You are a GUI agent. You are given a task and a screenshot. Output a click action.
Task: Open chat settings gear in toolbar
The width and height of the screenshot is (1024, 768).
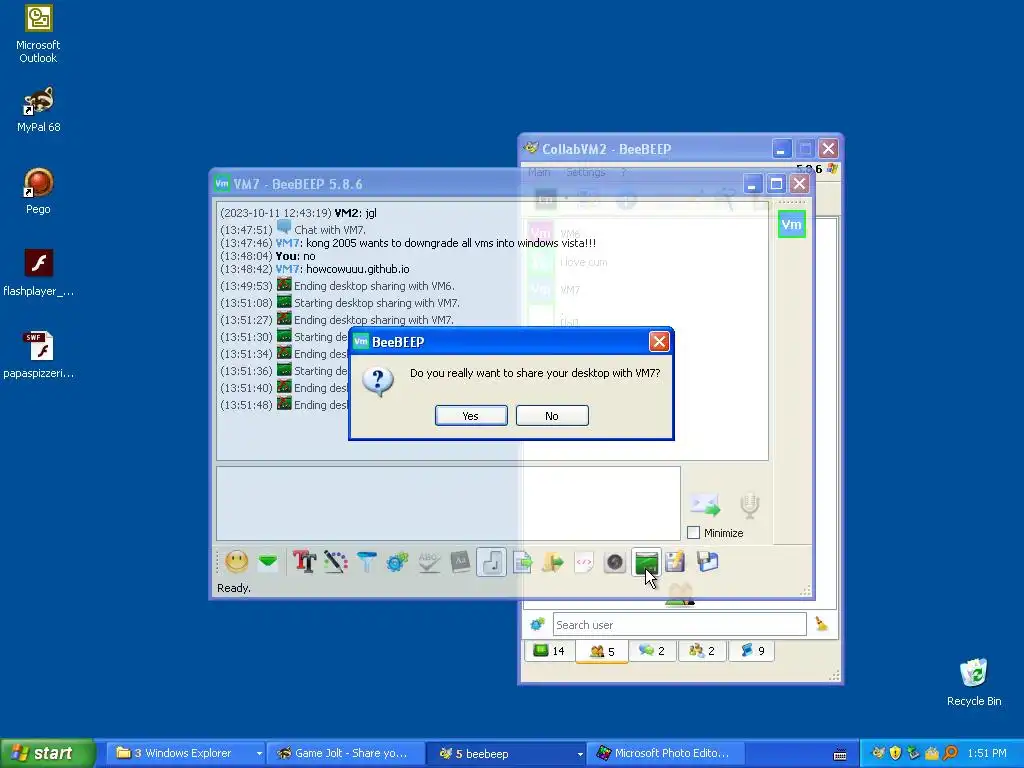tap(397, 562)
